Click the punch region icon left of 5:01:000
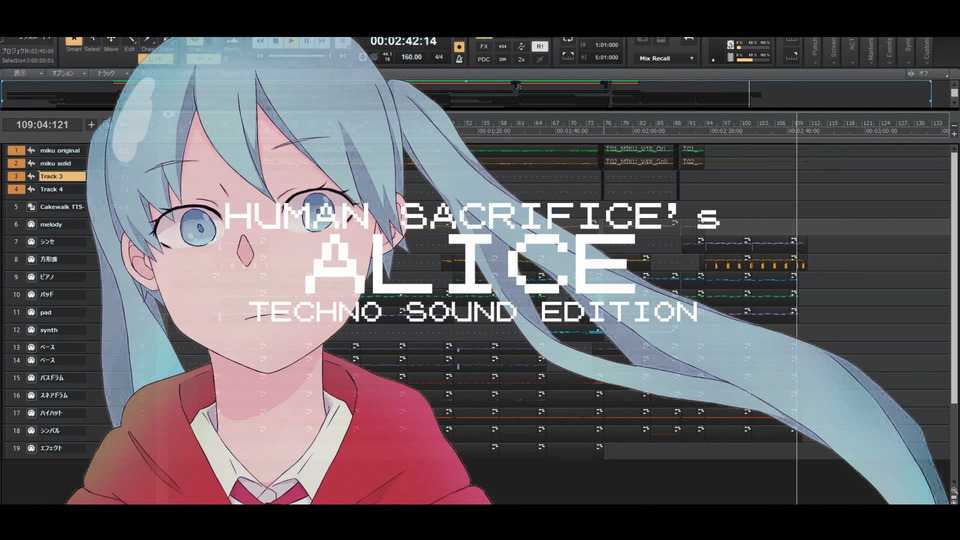 click(568, 57)
